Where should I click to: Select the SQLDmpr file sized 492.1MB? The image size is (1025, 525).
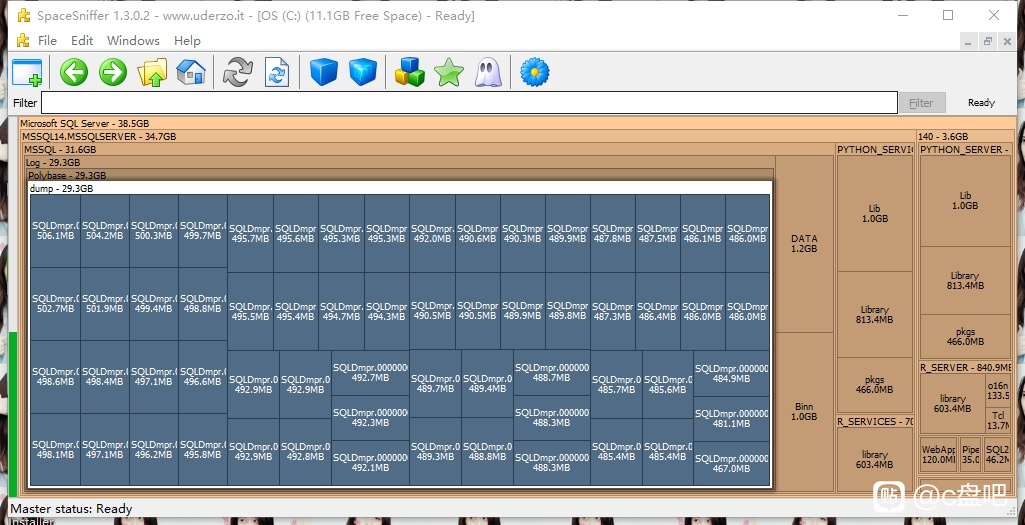tap(371, 463)
